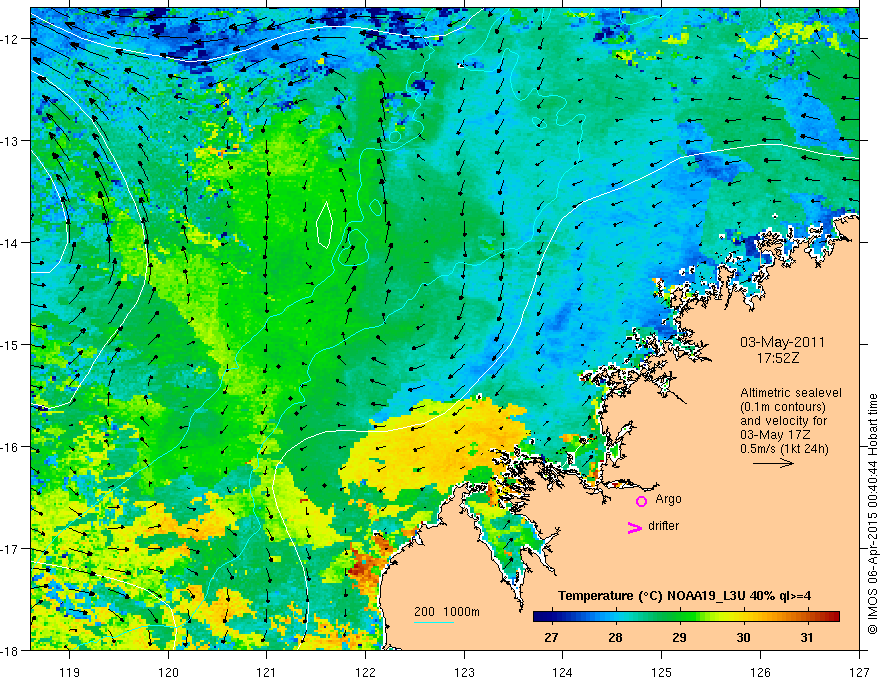Click latitude axis label -16
The width and height of the screenshot is (880, 680).
pyautogui.click(x=10, y=447)
